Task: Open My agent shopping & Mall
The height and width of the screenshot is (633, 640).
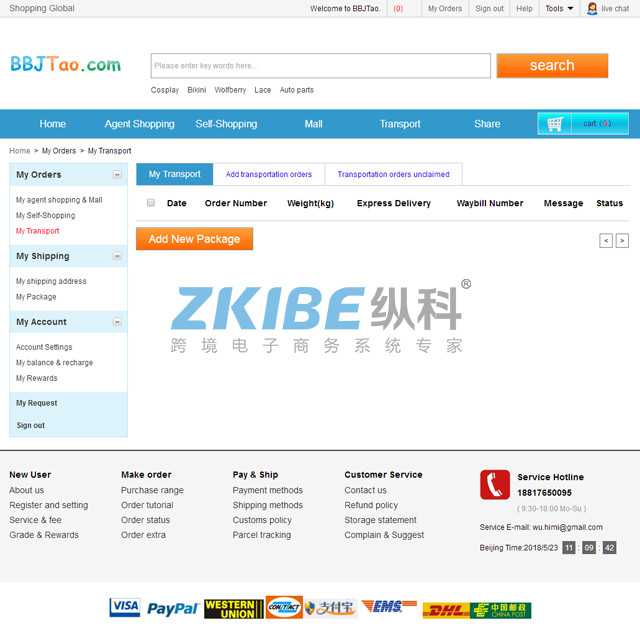Action: pyautogui.click(x=59, y=200)
